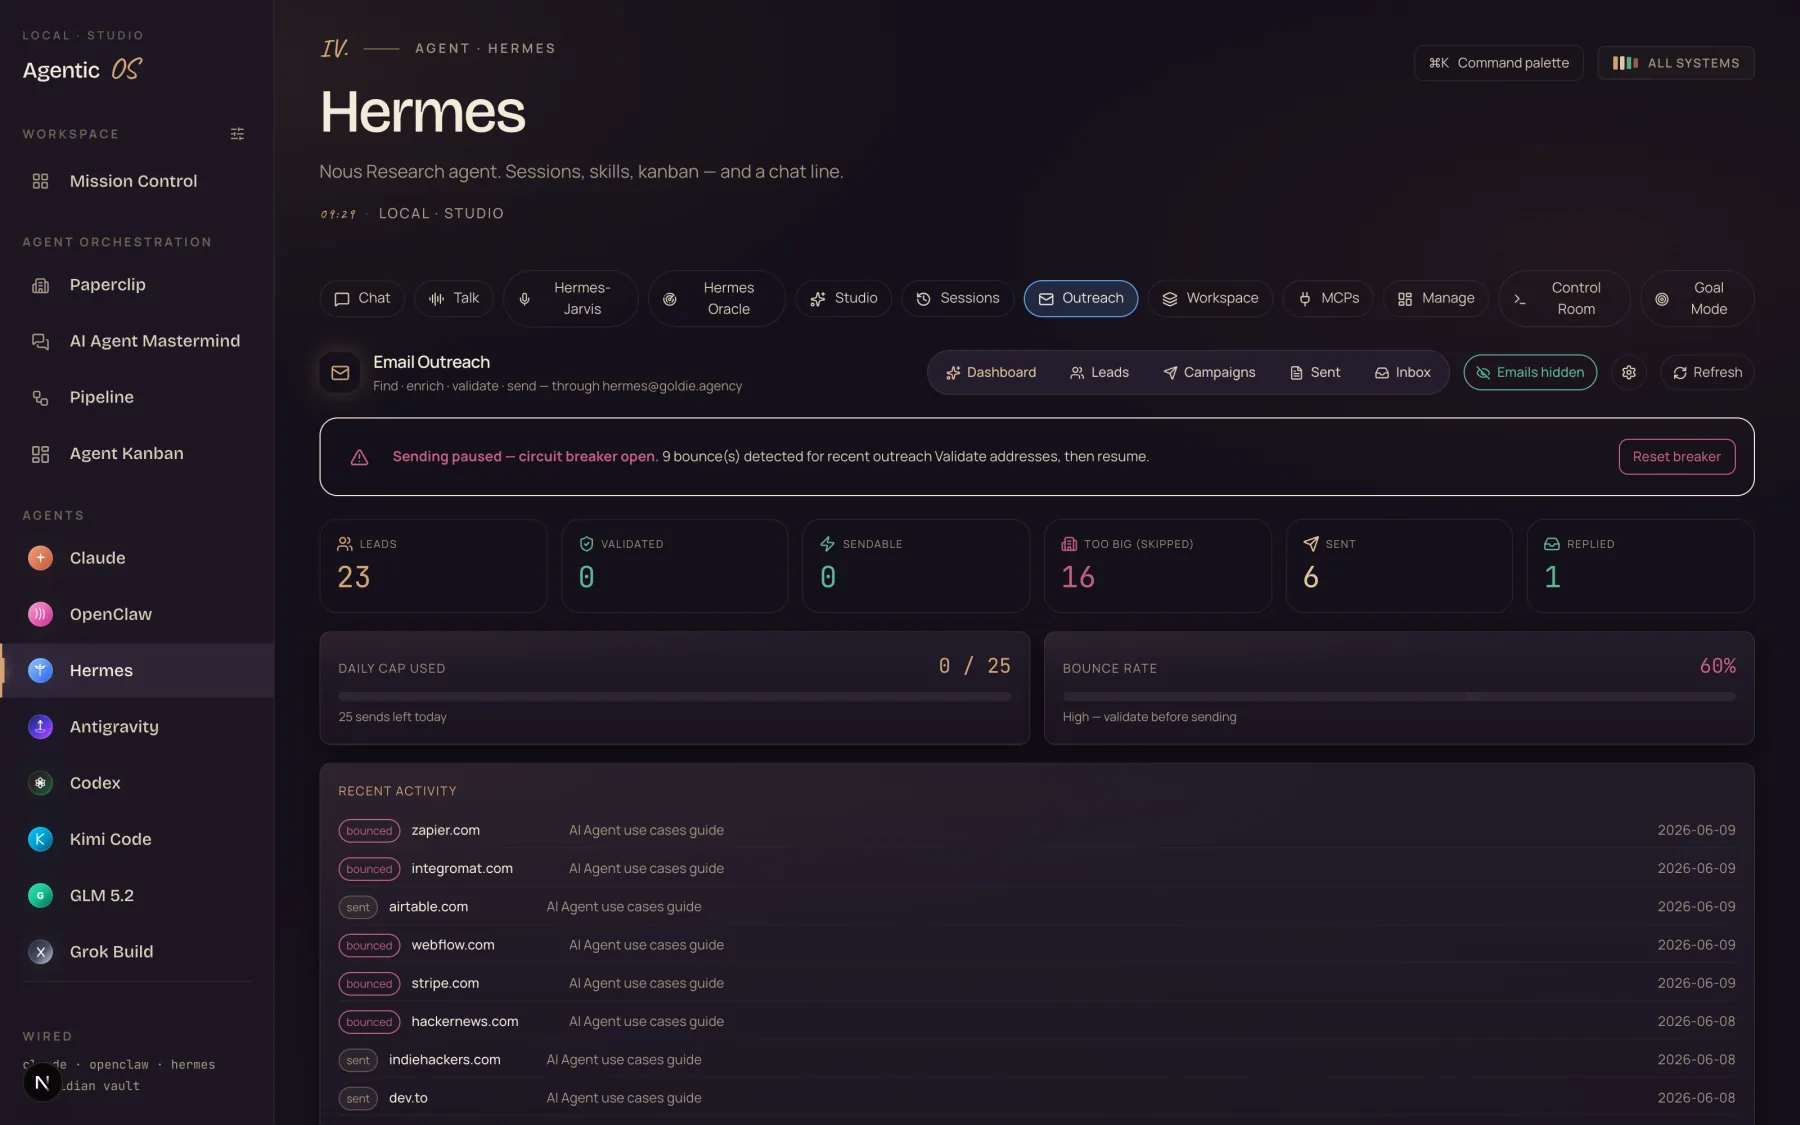Open Mission Control page

point(137,181)
